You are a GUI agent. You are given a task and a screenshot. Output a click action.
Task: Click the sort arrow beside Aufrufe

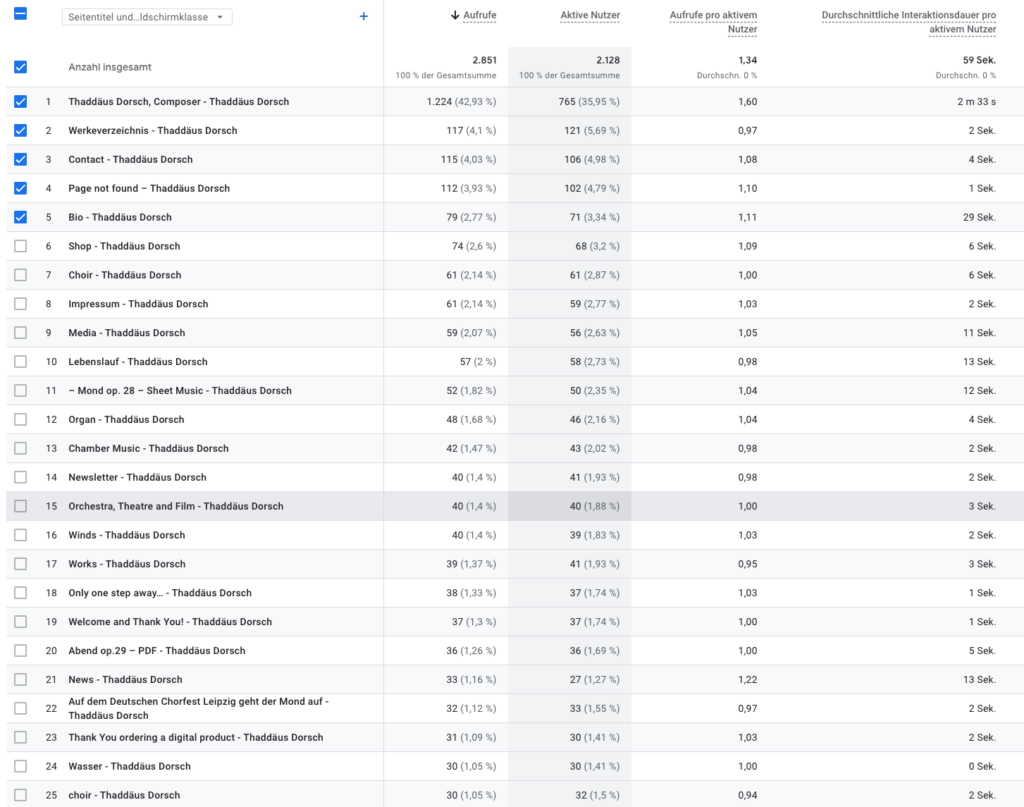455,15
